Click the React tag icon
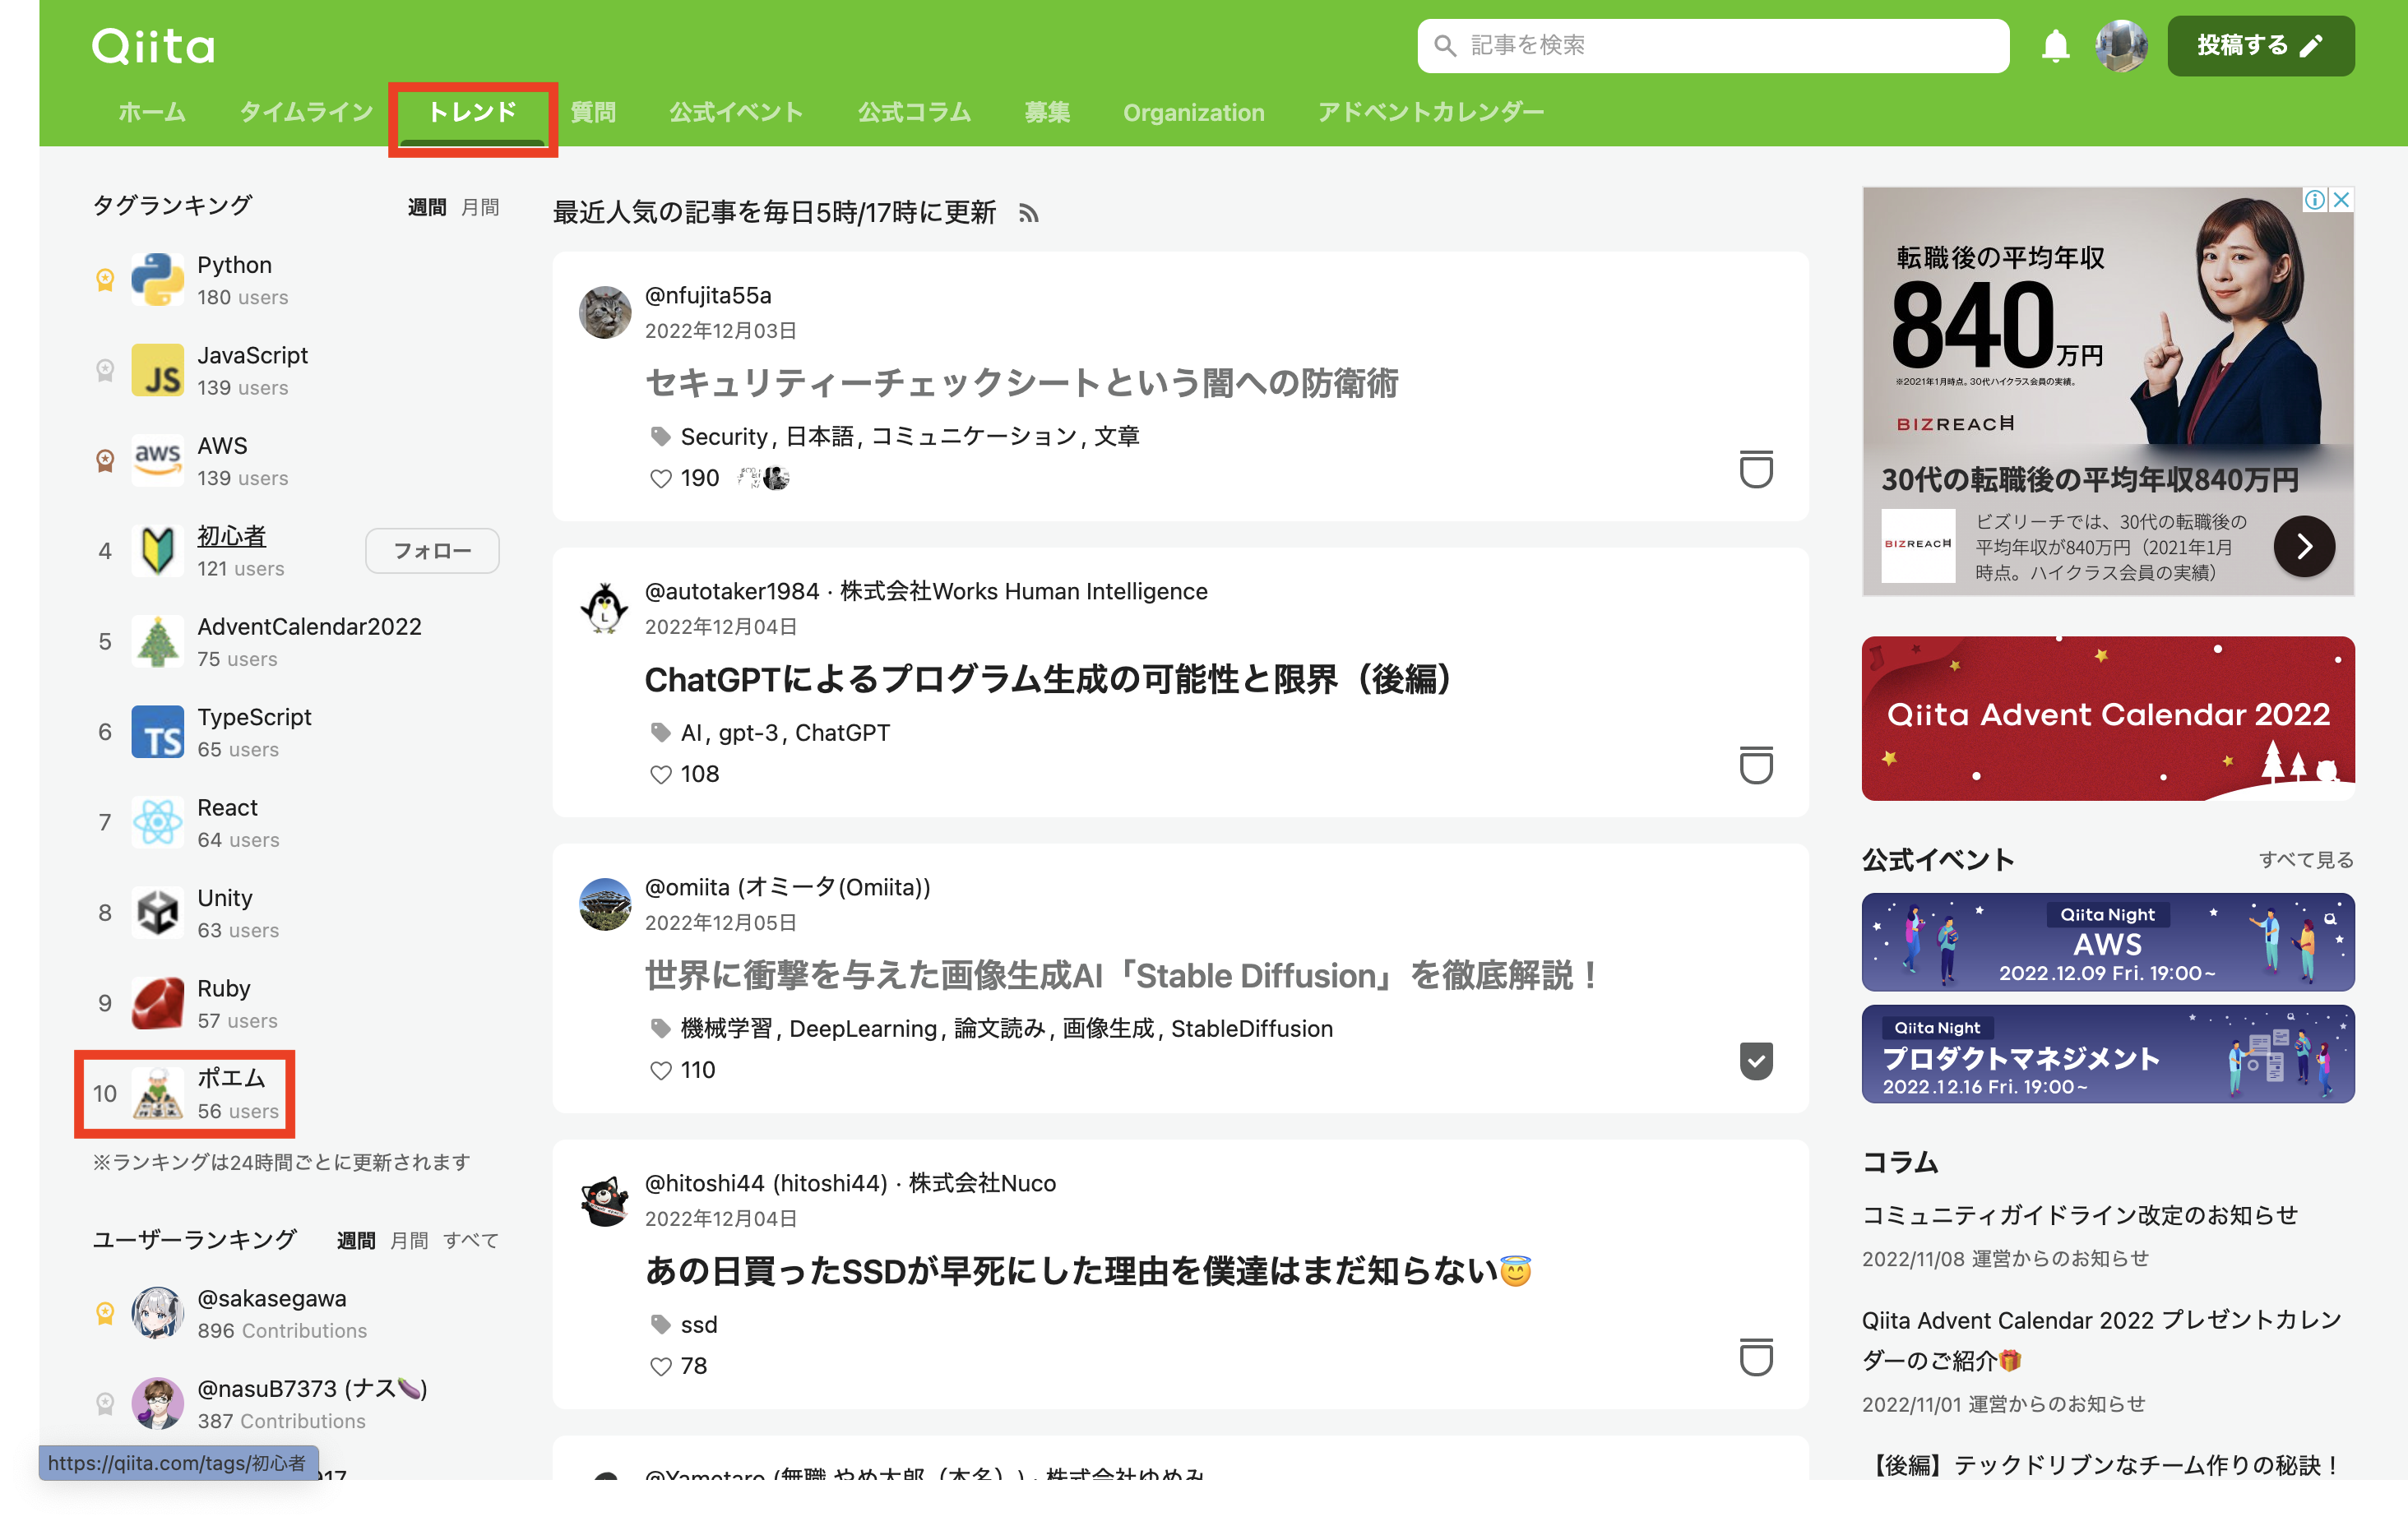The width and height of the screenshot is (2408, 1526). [x=157, y=822]
